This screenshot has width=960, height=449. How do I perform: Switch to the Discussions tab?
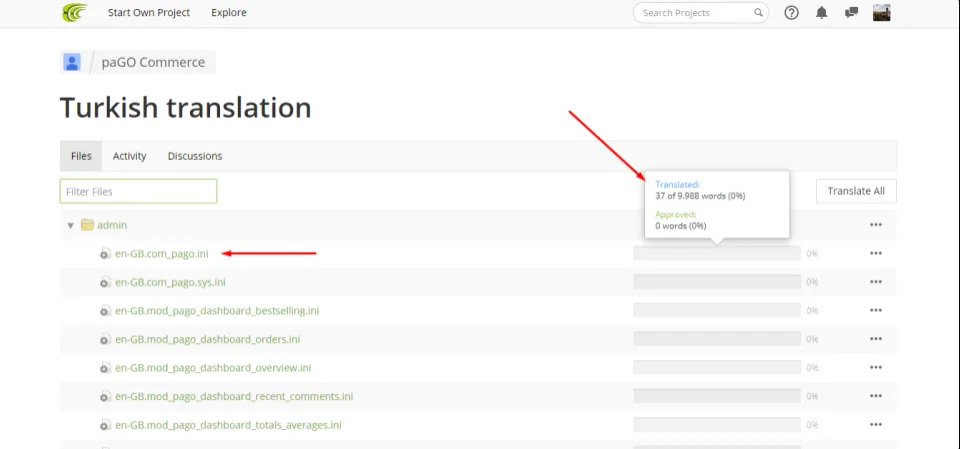(x=195, y=156)
